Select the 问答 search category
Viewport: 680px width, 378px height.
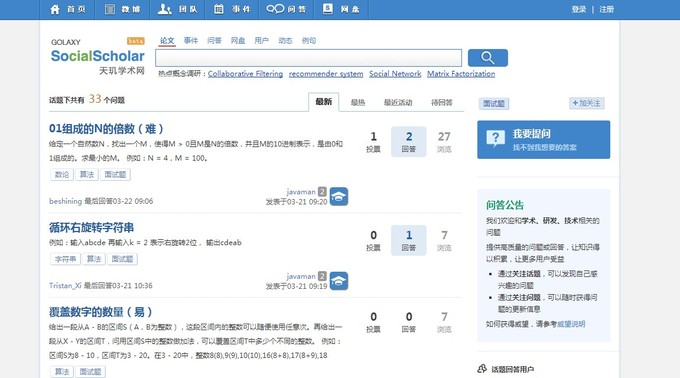point(214,41)
